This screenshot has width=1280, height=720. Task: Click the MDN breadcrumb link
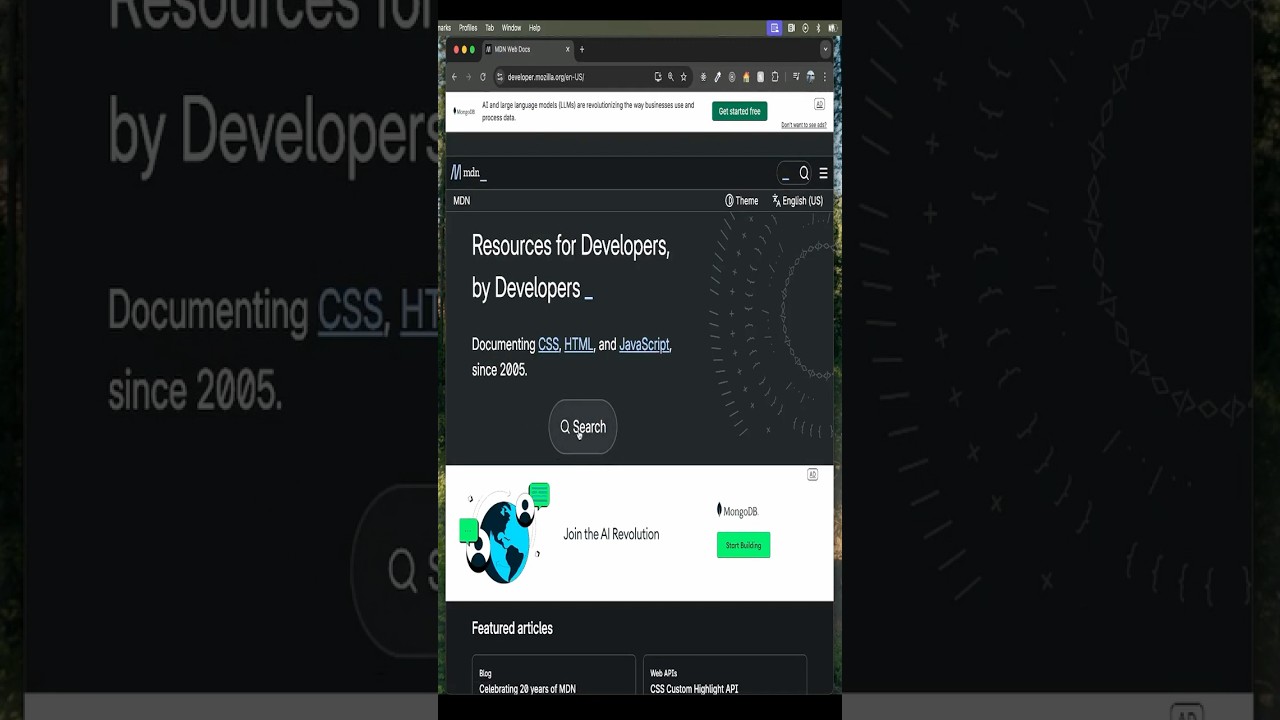(x=461, y=201)
